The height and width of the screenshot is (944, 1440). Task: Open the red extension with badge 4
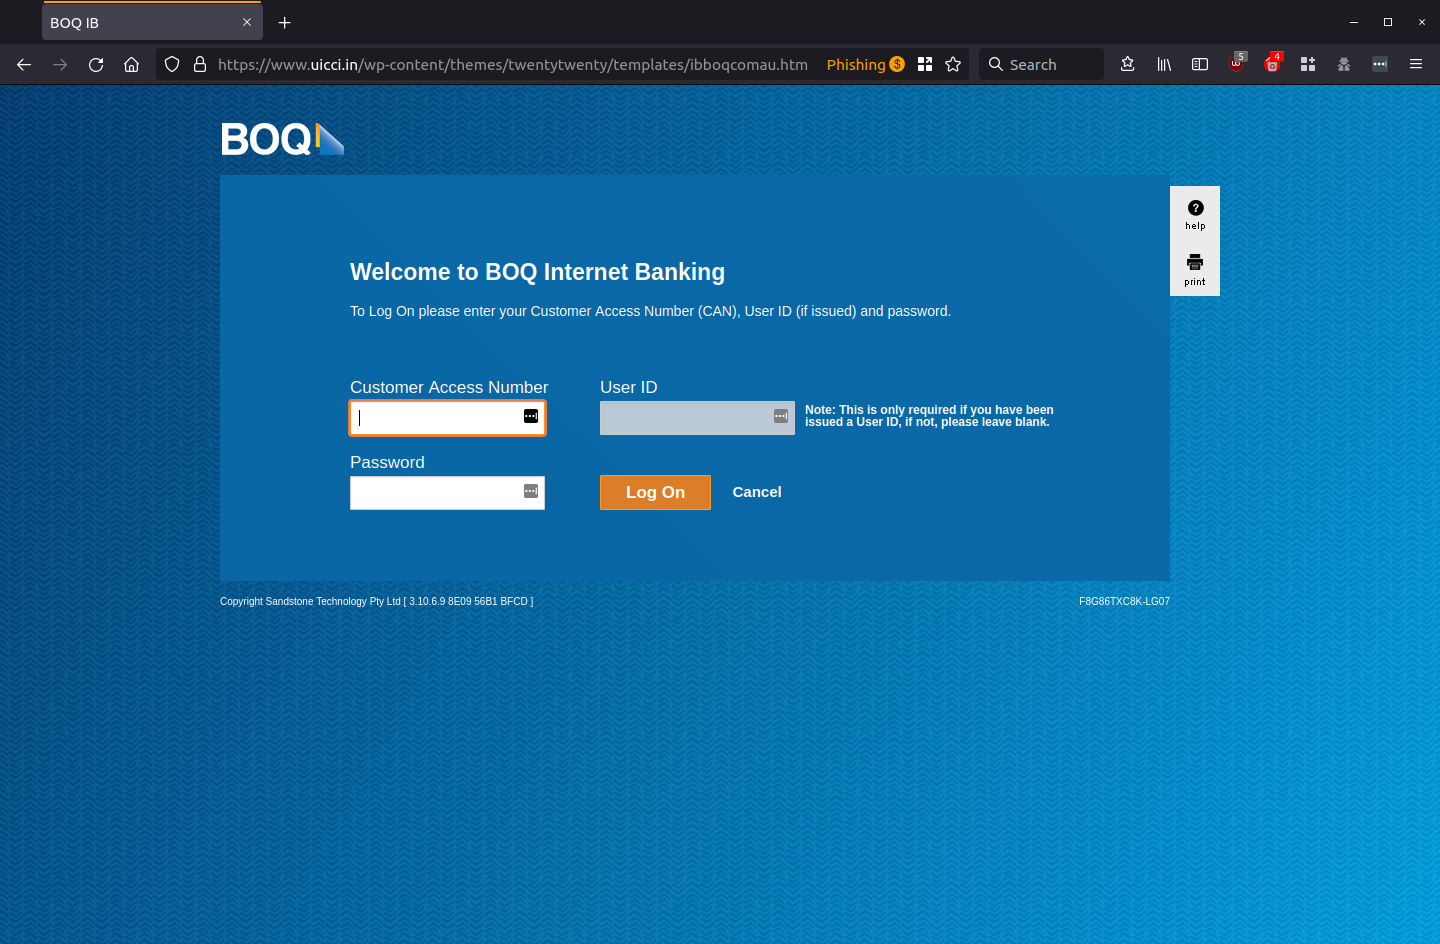1272,64
